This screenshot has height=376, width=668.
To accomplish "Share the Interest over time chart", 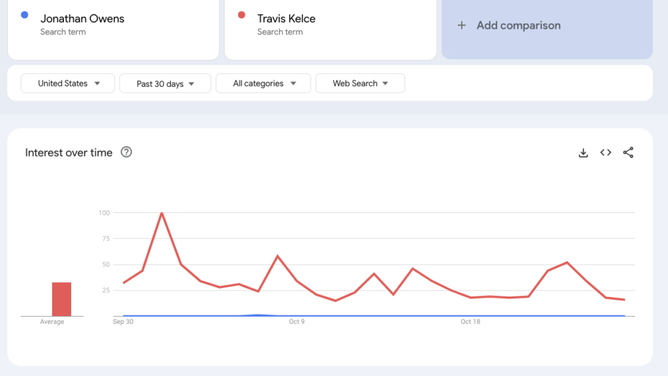I will pos(628,152).
